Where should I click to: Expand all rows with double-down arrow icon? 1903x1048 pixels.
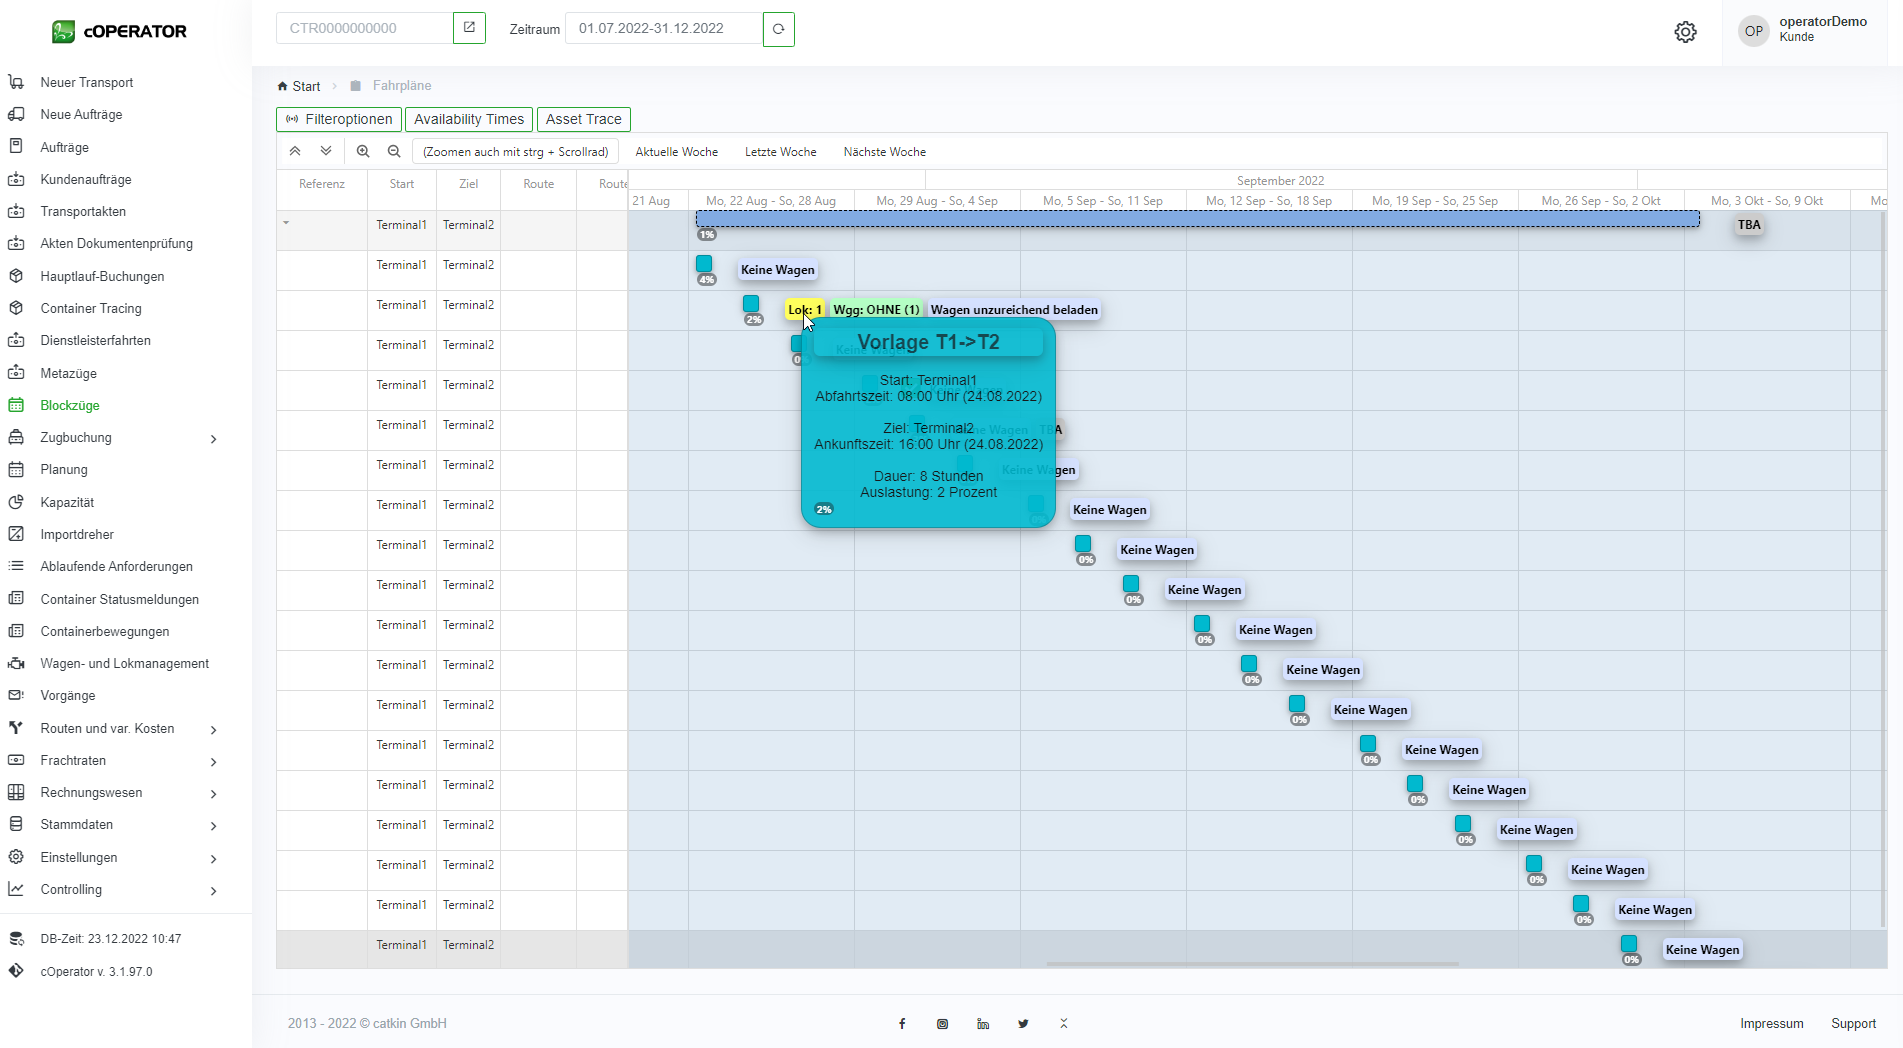326,152
